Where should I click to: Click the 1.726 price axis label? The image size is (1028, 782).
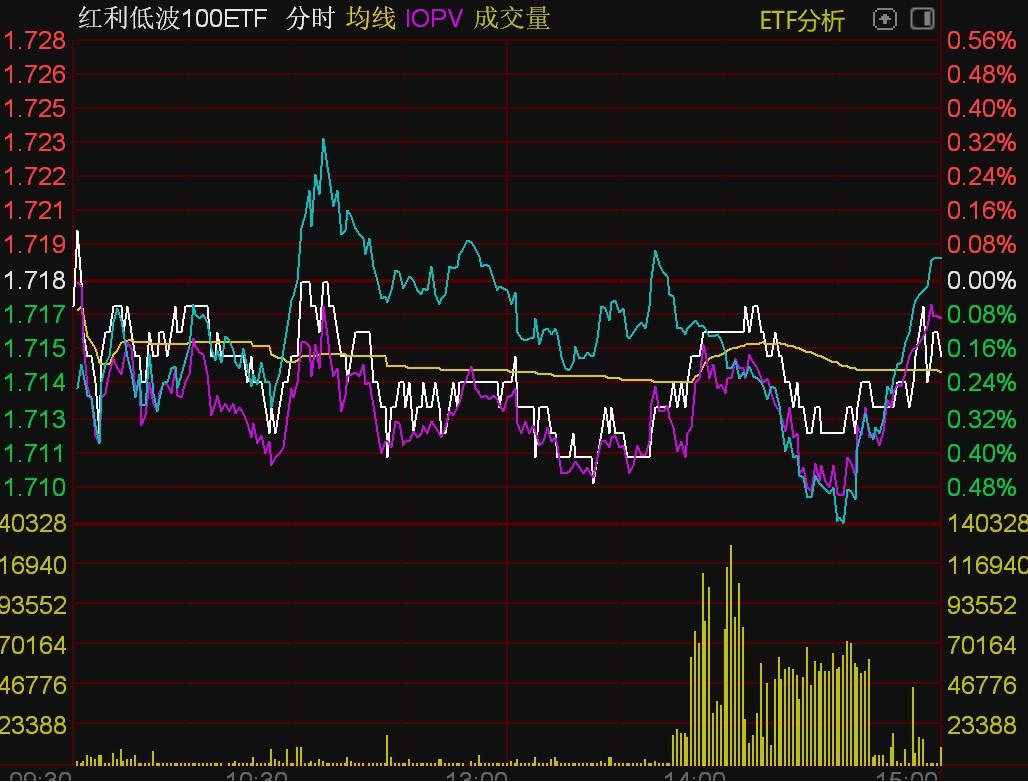click(35, 74)
